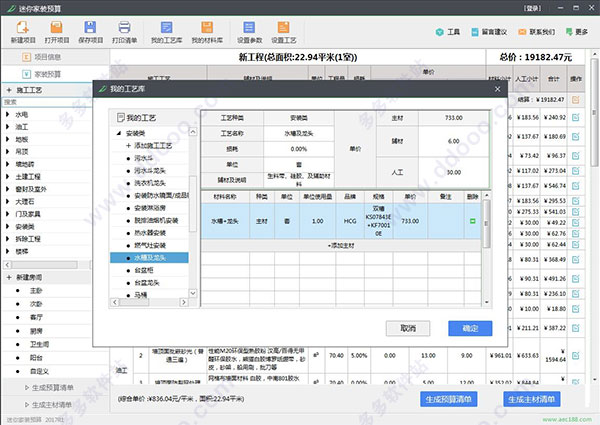Click the 取消 cancel button
Screen dimensions: 600x425
(x=408, y=328)
